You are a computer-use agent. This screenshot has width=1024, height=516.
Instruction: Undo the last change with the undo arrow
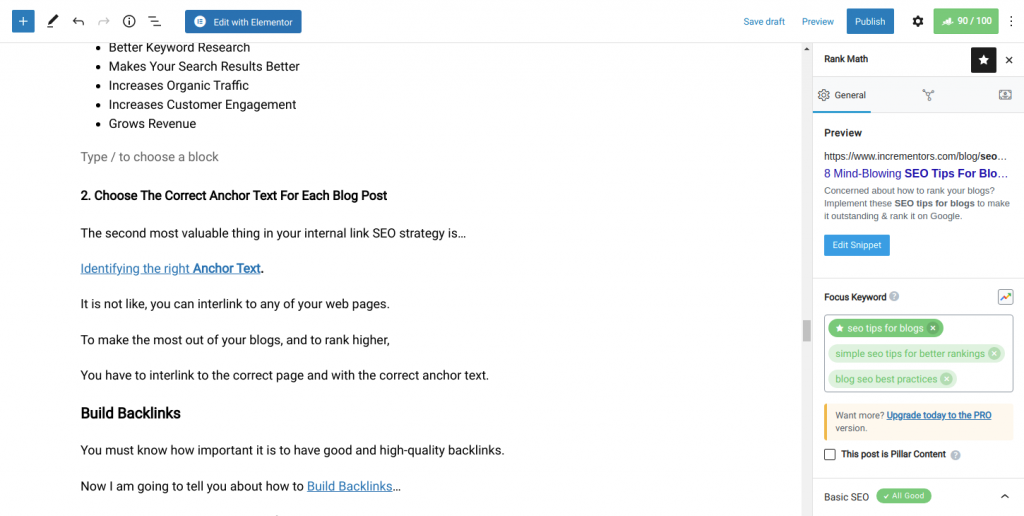coord(78,22)
